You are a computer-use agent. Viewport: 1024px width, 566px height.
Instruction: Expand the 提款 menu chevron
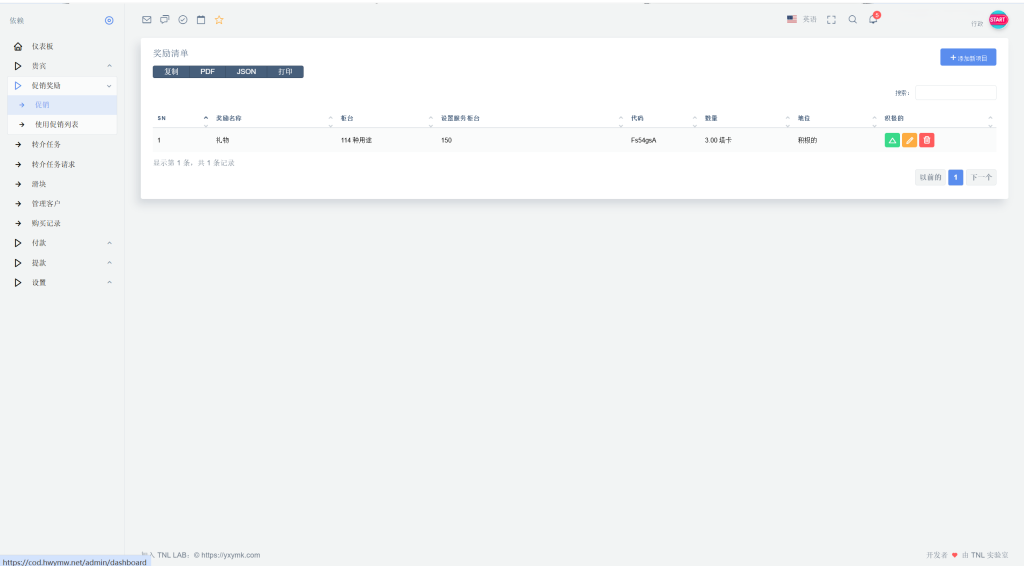109,263
